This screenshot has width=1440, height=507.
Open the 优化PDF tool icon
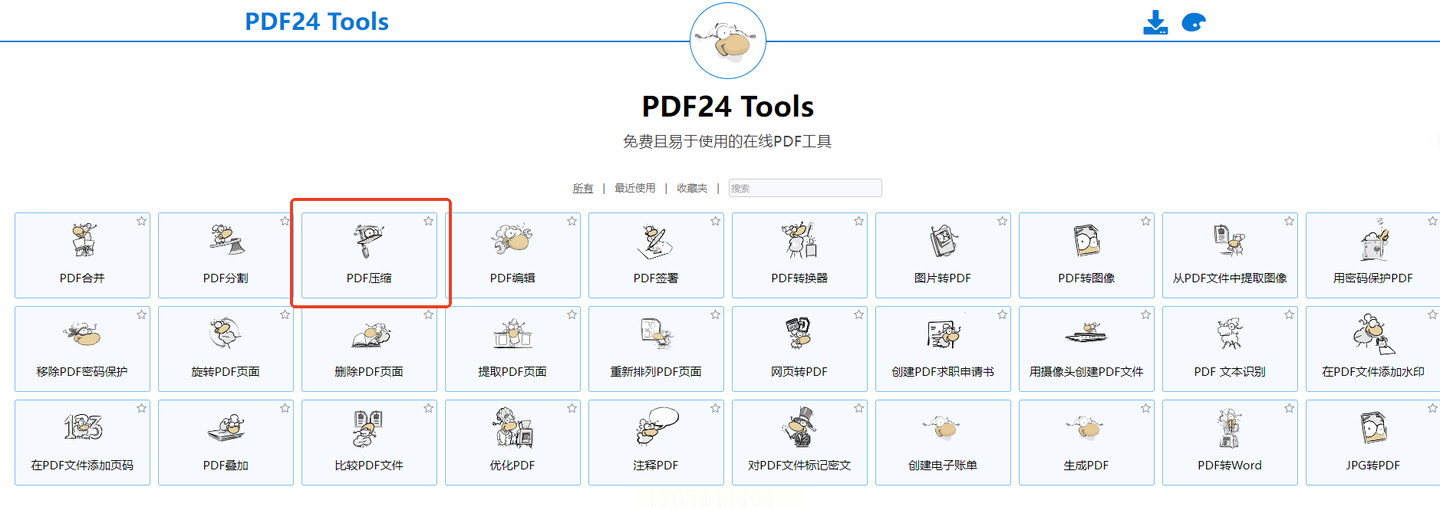coord(513,429)
